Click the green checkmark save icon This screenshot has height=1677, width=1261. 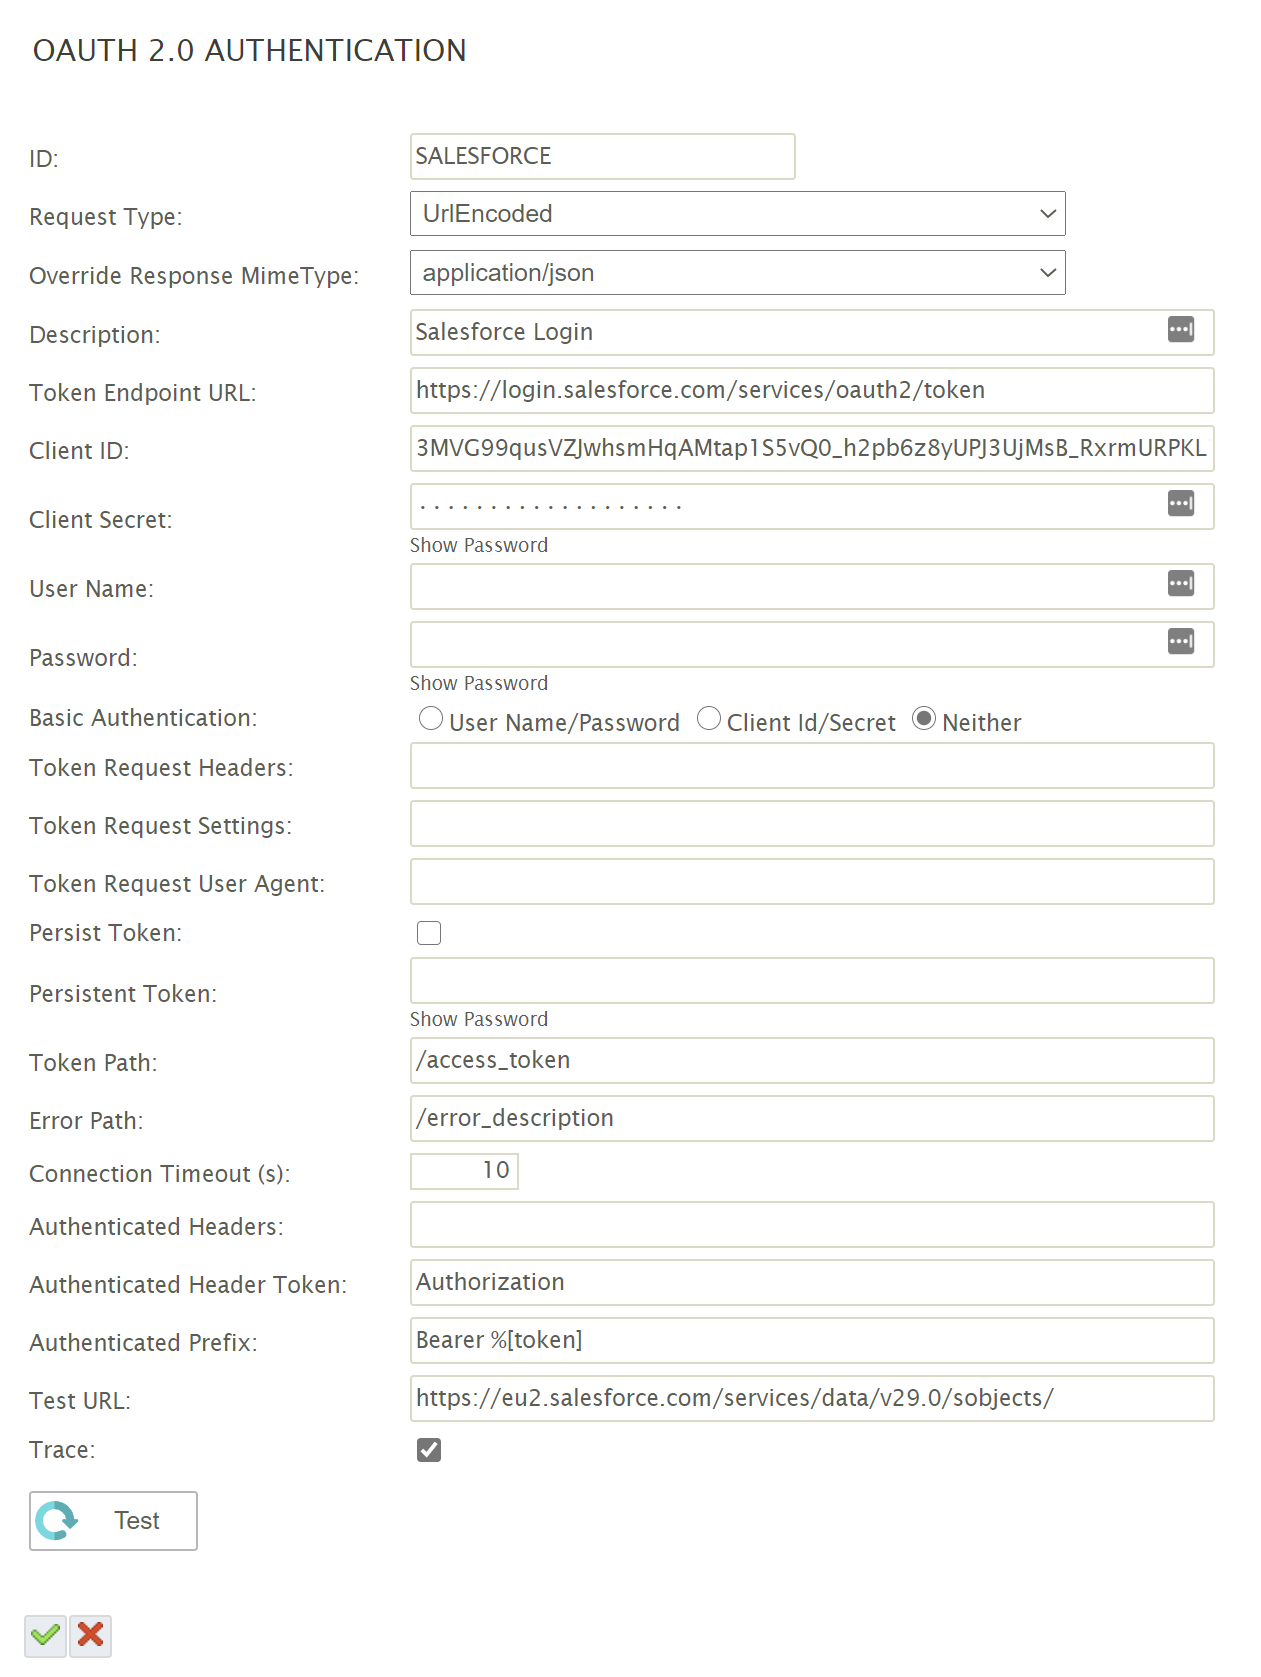(46, 1636)
